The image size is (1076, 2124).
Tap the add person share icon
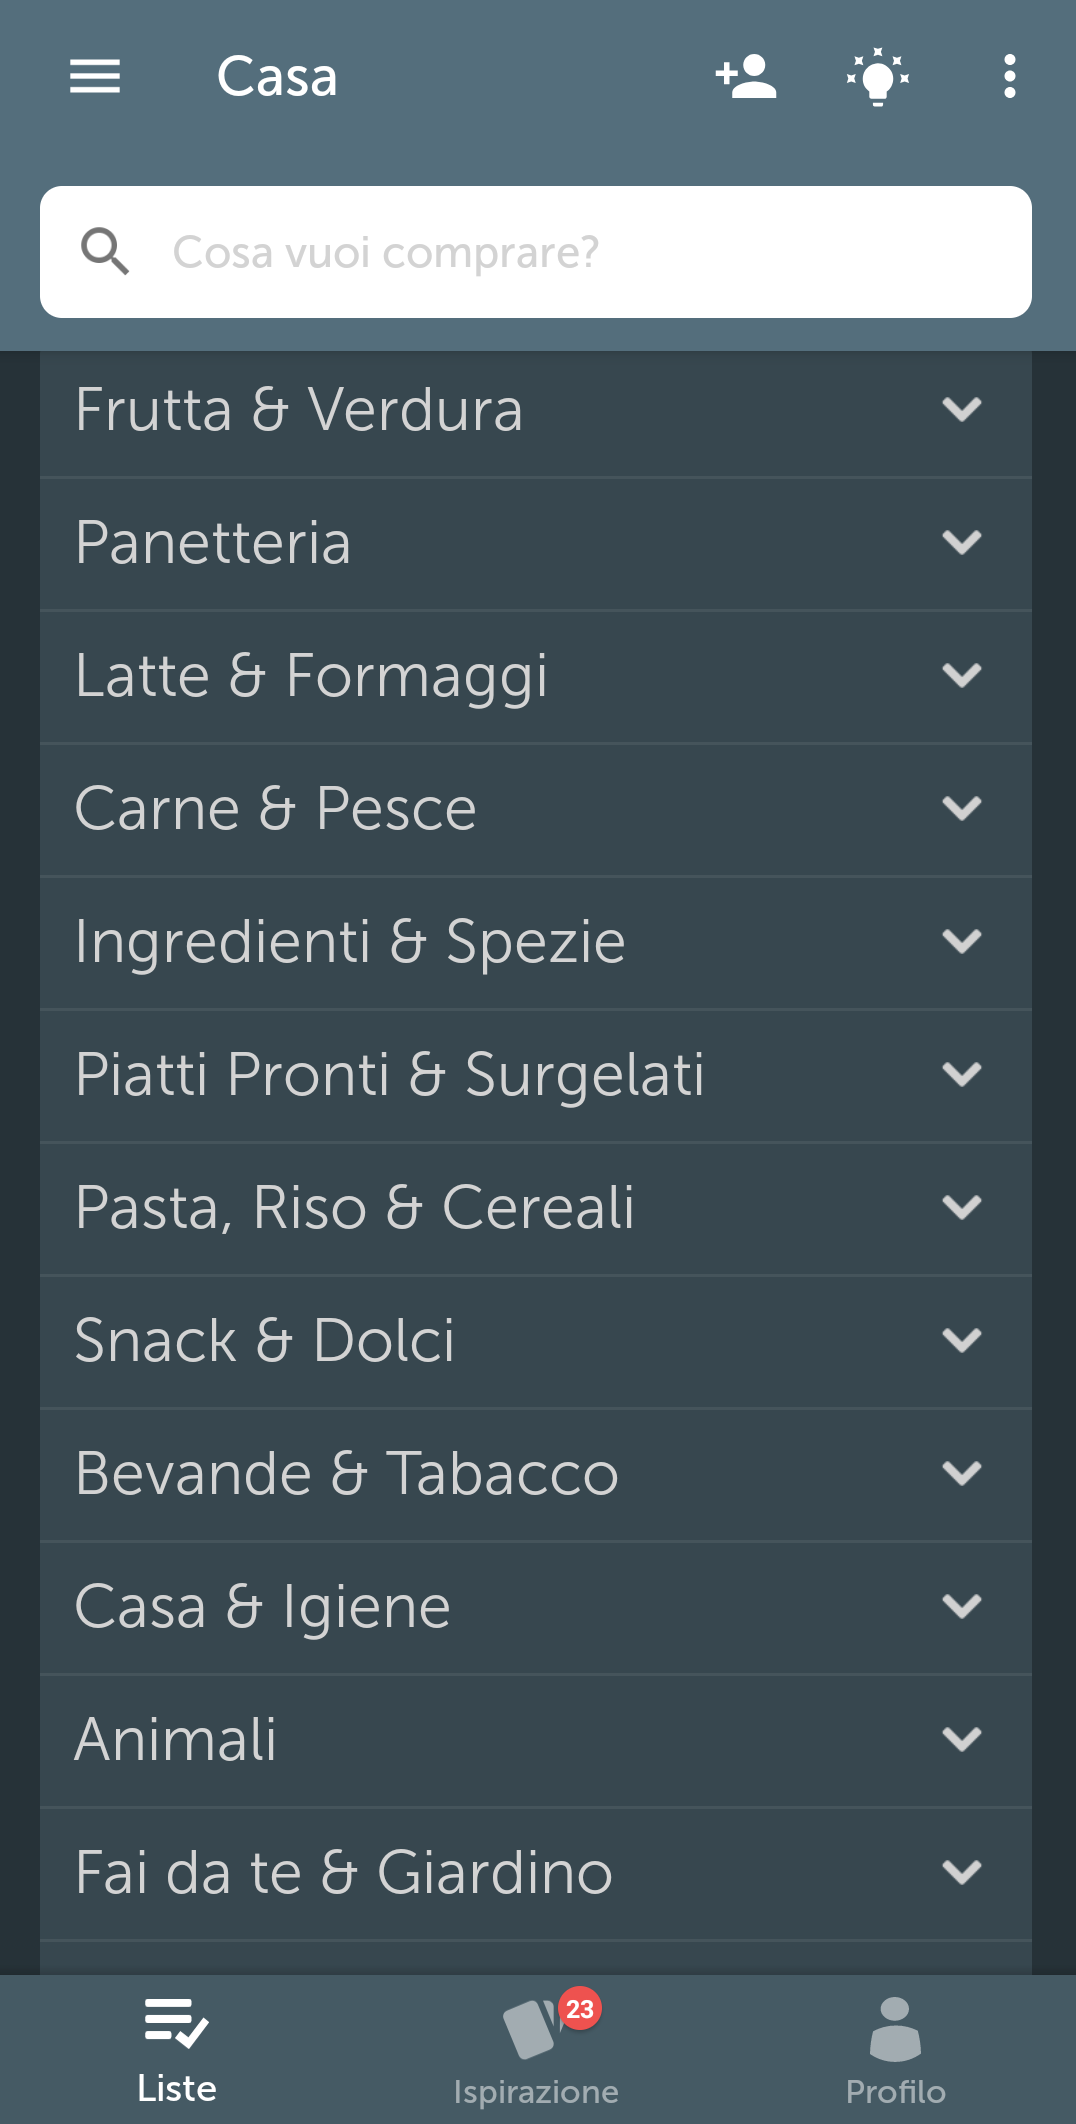(746, 76)
